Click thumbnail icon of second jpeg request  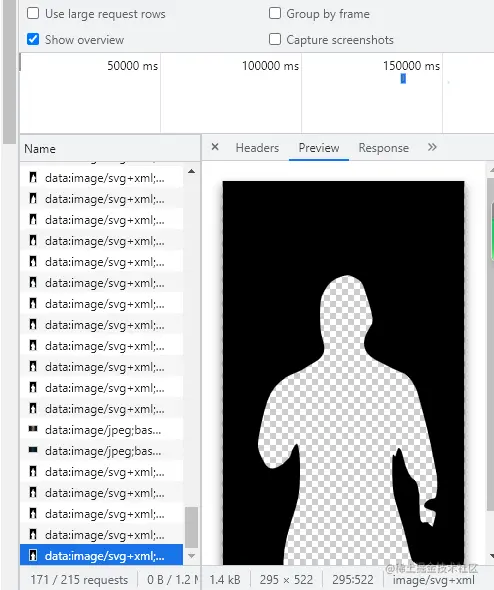(33, 450)
